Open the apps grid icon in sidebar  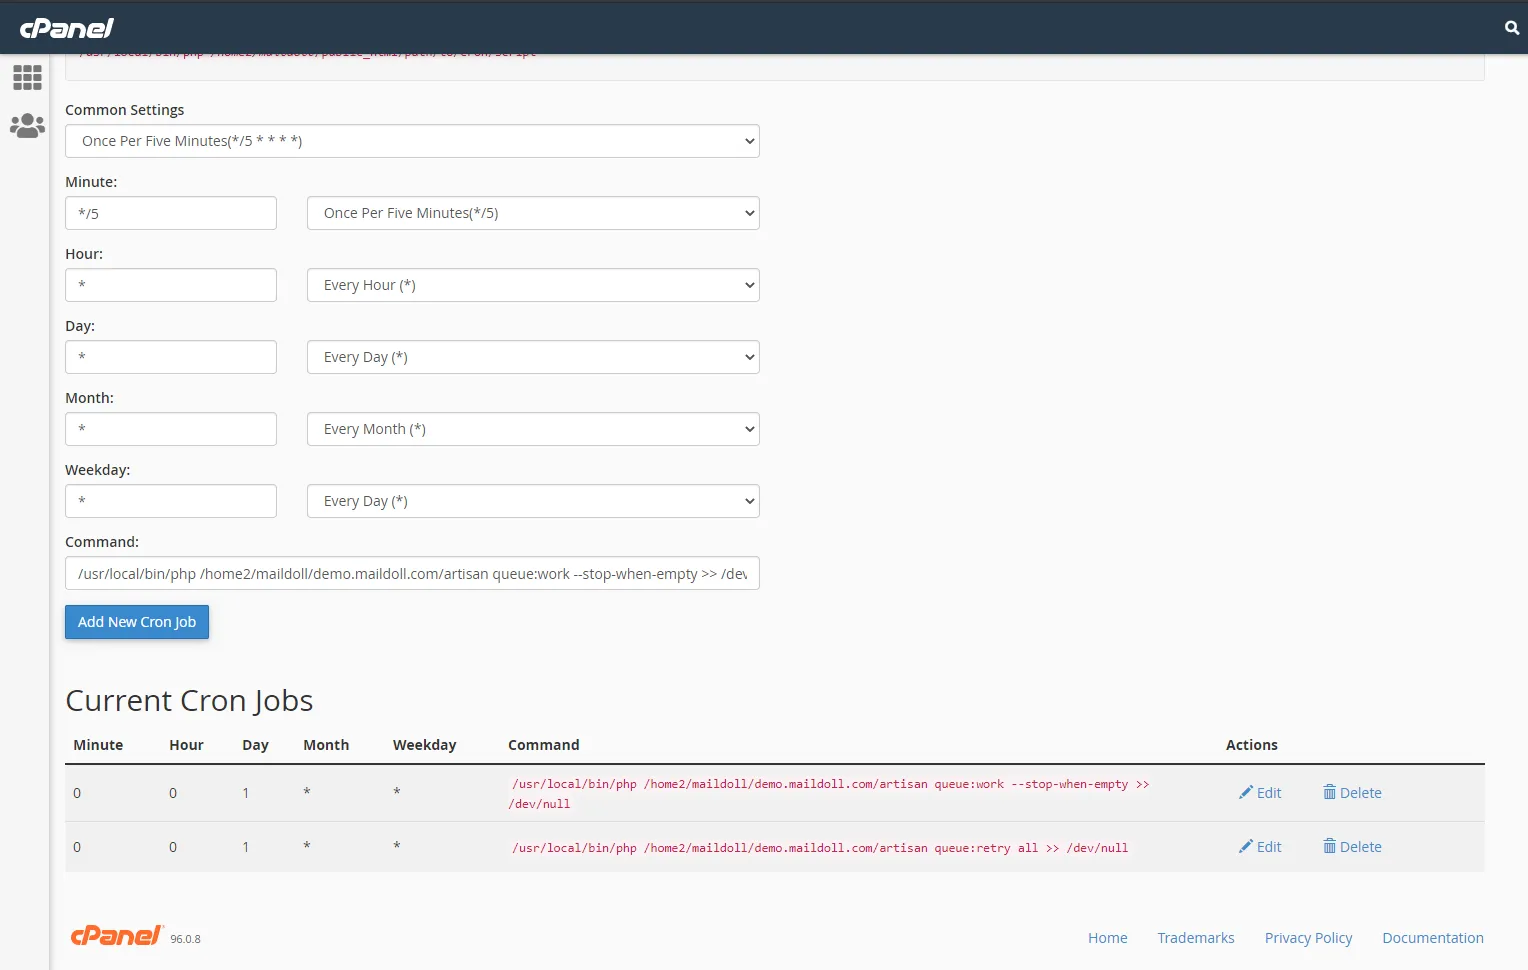pyautogui.click(x=27, y=78)
